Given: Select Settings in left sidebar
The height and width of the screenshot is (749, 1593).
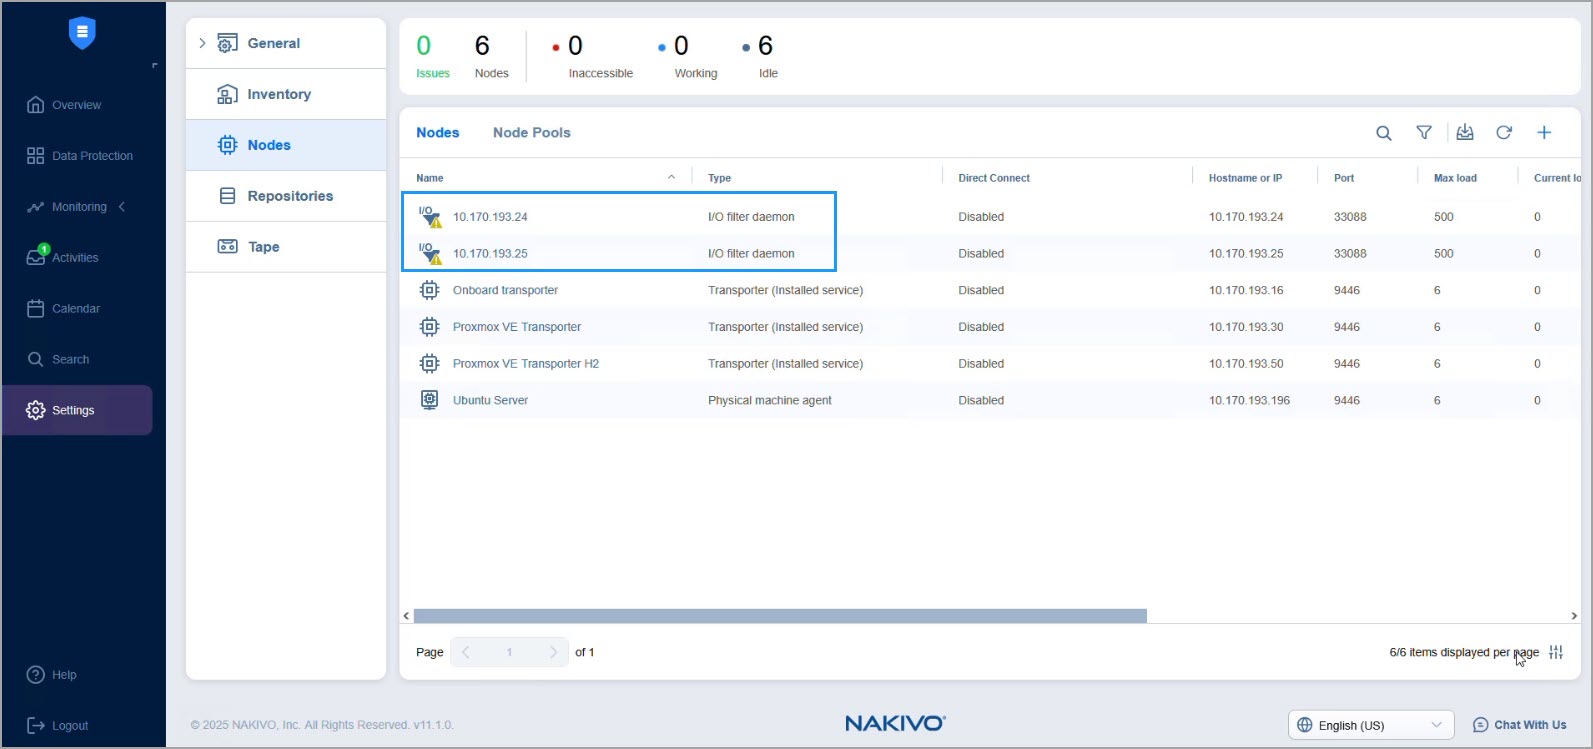Looking at the screenshot, I should pos(77,410).
